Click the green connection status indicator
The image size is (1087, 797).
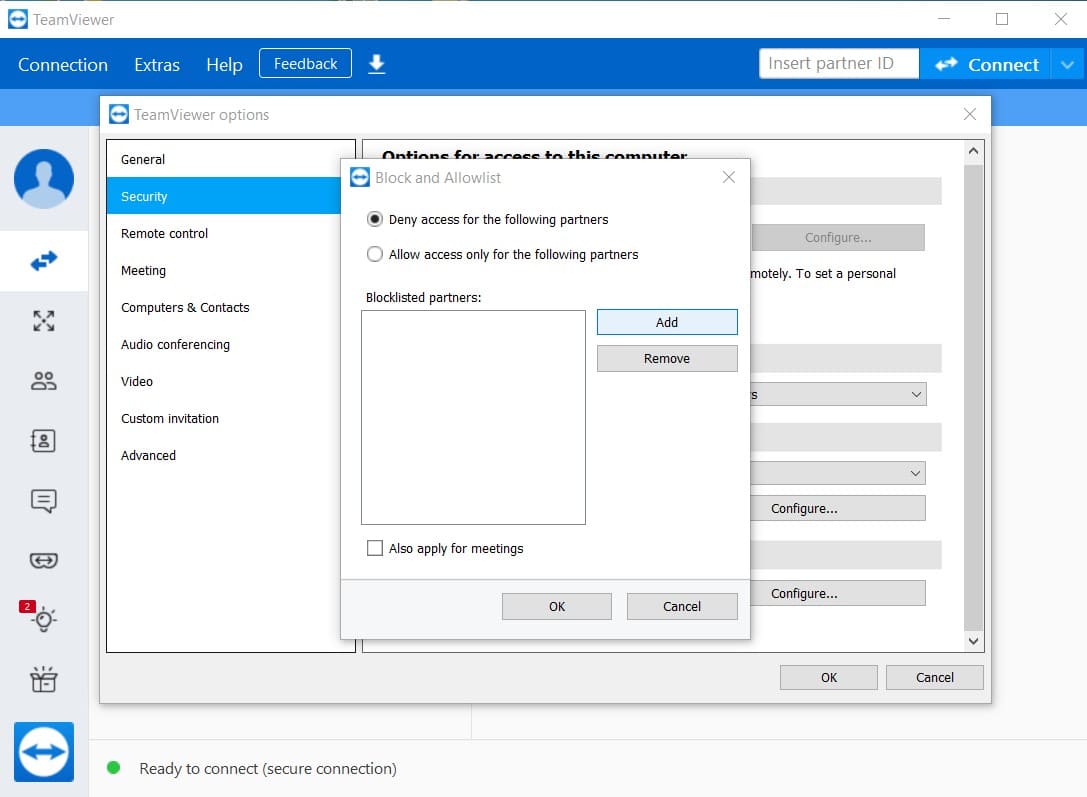click(x=114, y=767)
